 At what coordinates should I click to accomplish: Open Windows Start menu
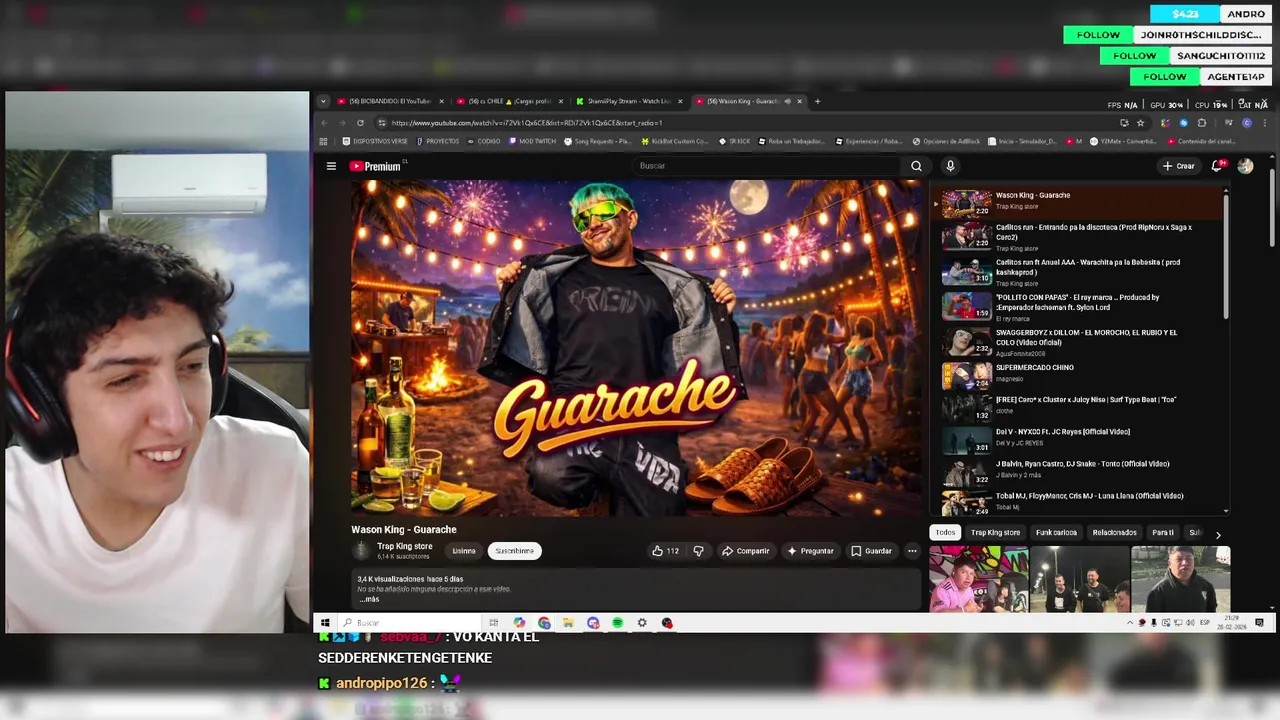point(325,623)
